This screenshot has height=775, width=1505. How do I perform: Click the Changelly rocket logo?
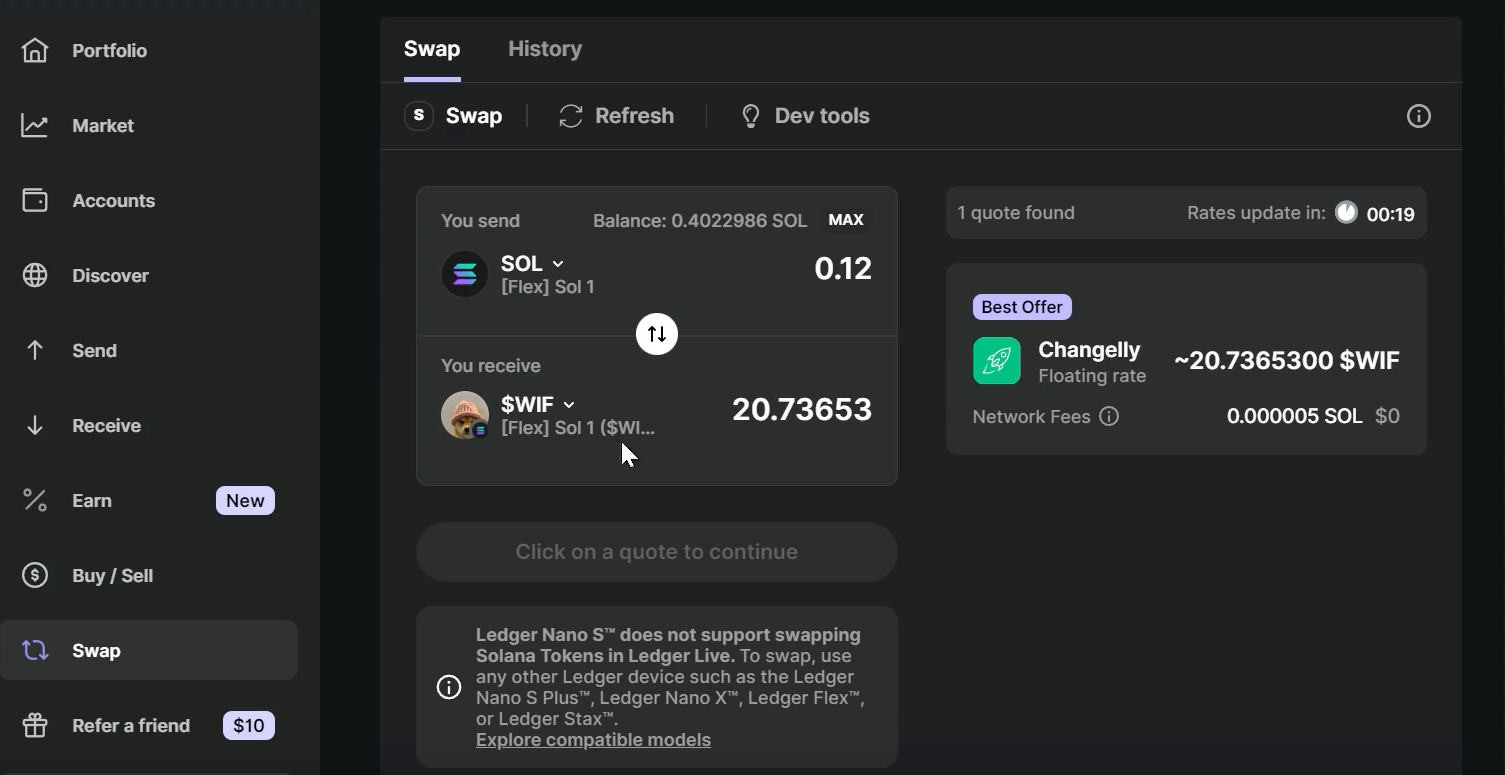tap(997, 361)
